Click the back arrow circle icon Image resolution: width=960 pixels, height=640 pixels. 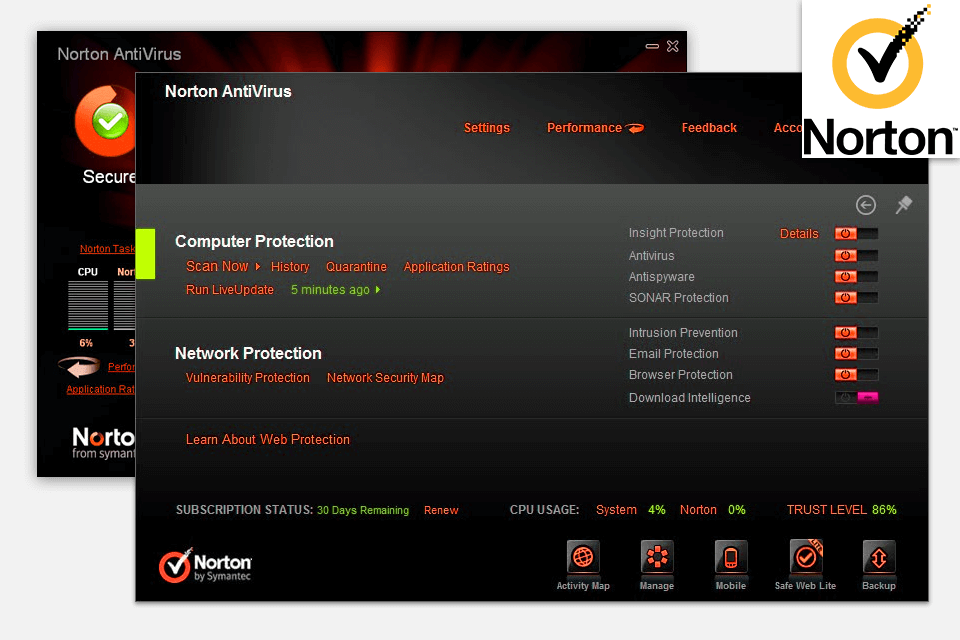(x=866, y=205)
